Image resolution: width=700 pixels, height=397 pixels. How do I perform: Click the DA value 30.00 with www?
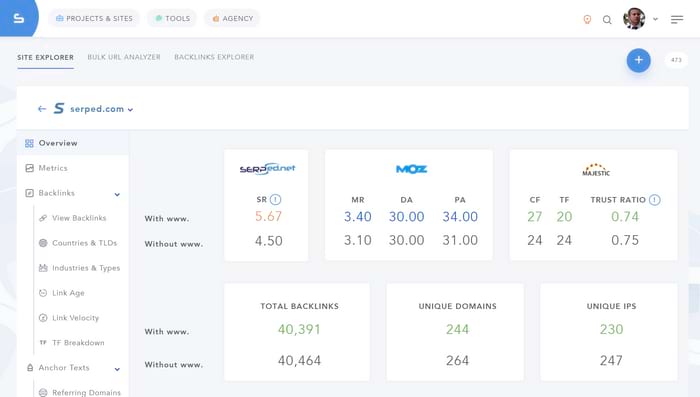point(406,217)
